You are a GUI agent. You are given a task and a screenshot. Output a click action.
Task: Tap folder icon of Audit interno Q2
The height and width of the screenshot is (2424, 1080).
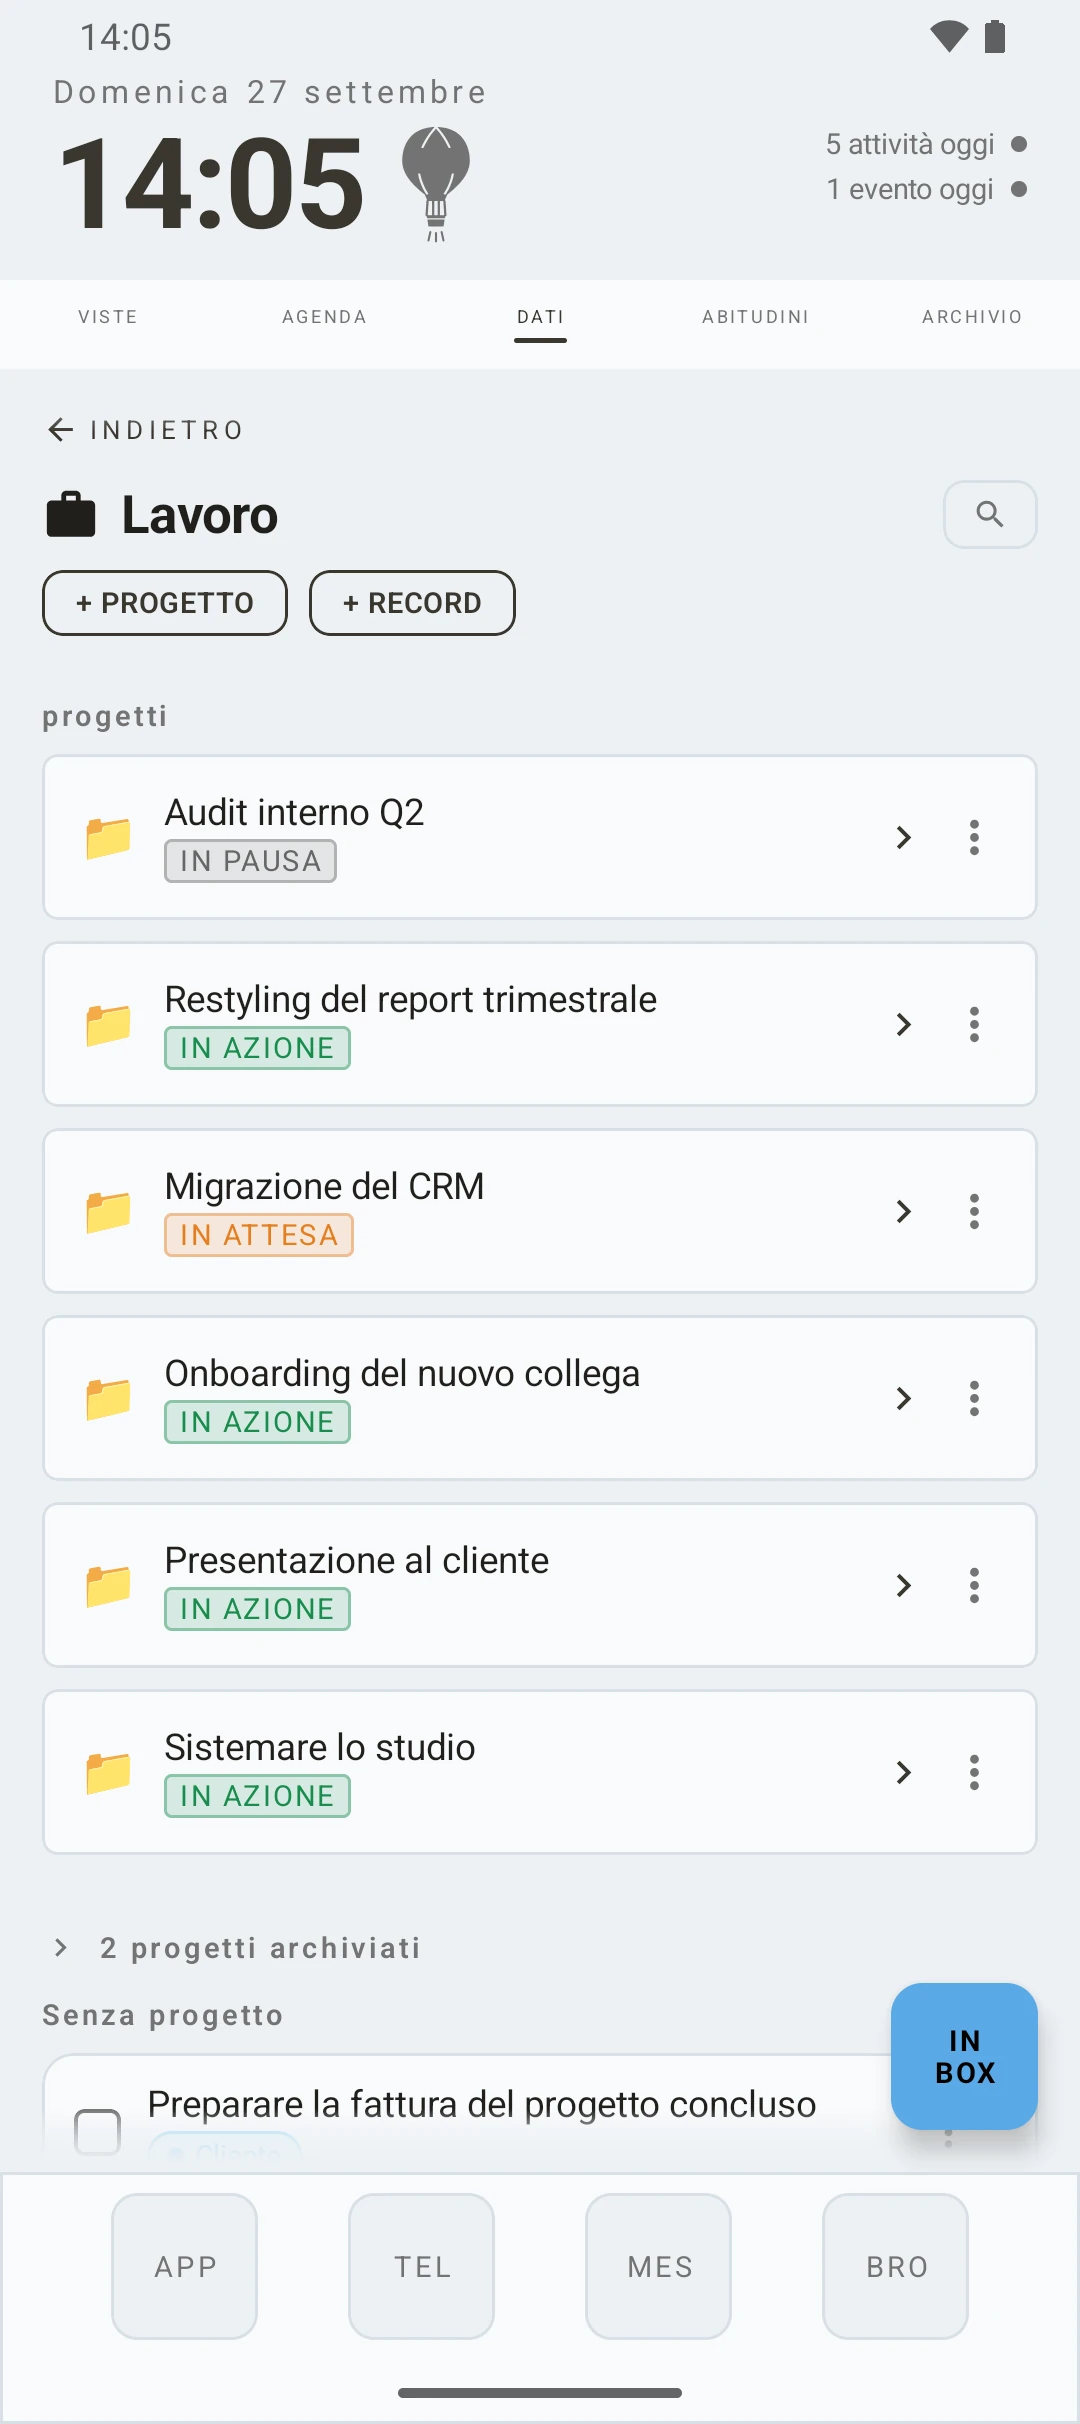tap(108, 837)
